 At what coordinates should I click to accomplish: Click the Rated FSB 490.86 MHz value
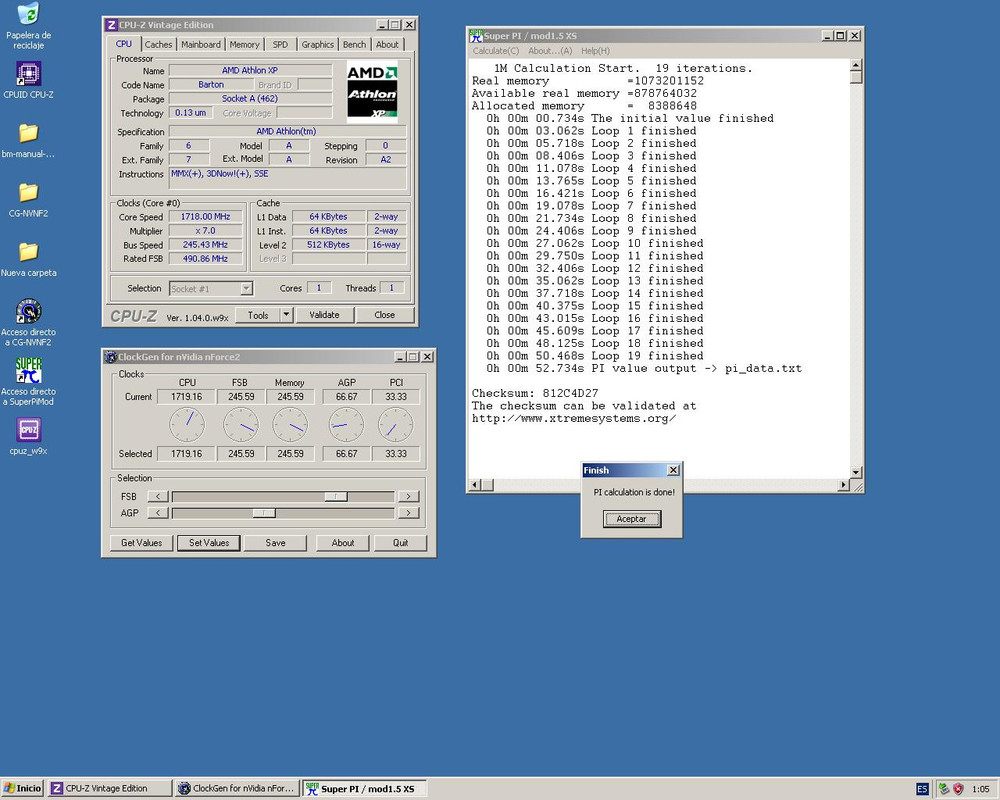point(205,259)
